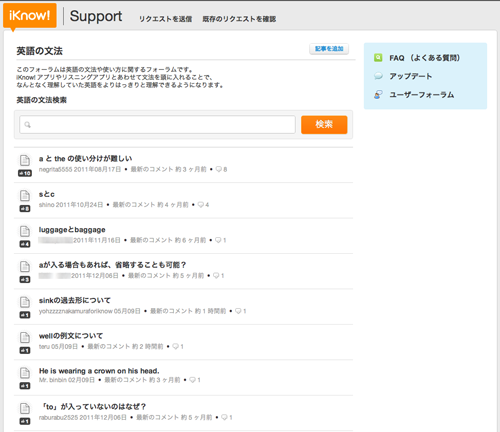This screenshot has width=500, height=432.
Task: Click document icon beside 'a と the' post
Action: click(25, 160)
